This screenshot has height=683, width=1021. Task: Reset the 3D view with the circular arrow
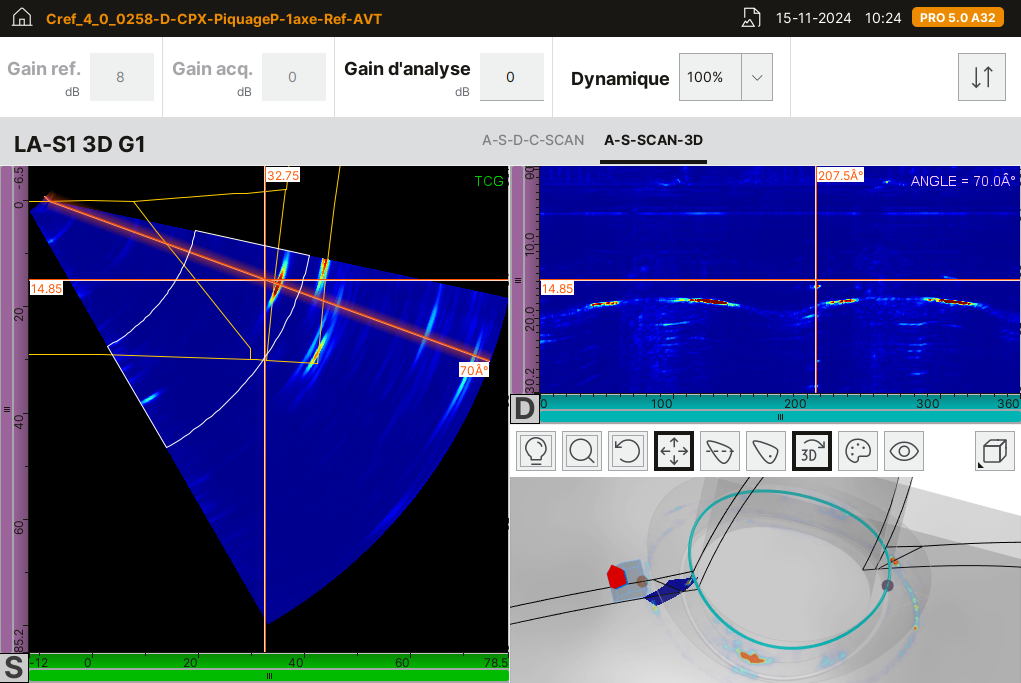[628, 451]
